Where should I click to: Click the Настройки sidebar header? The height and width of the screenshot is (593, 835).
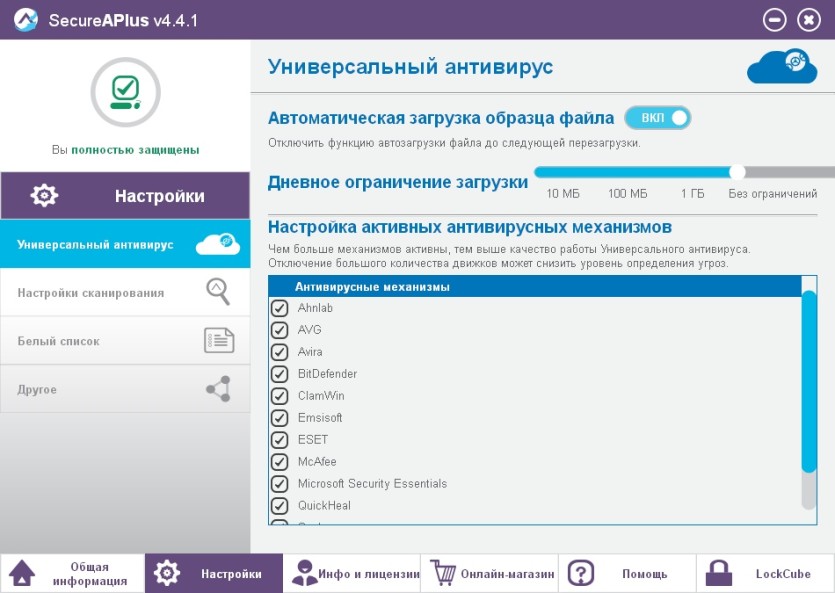coord(125,195)
